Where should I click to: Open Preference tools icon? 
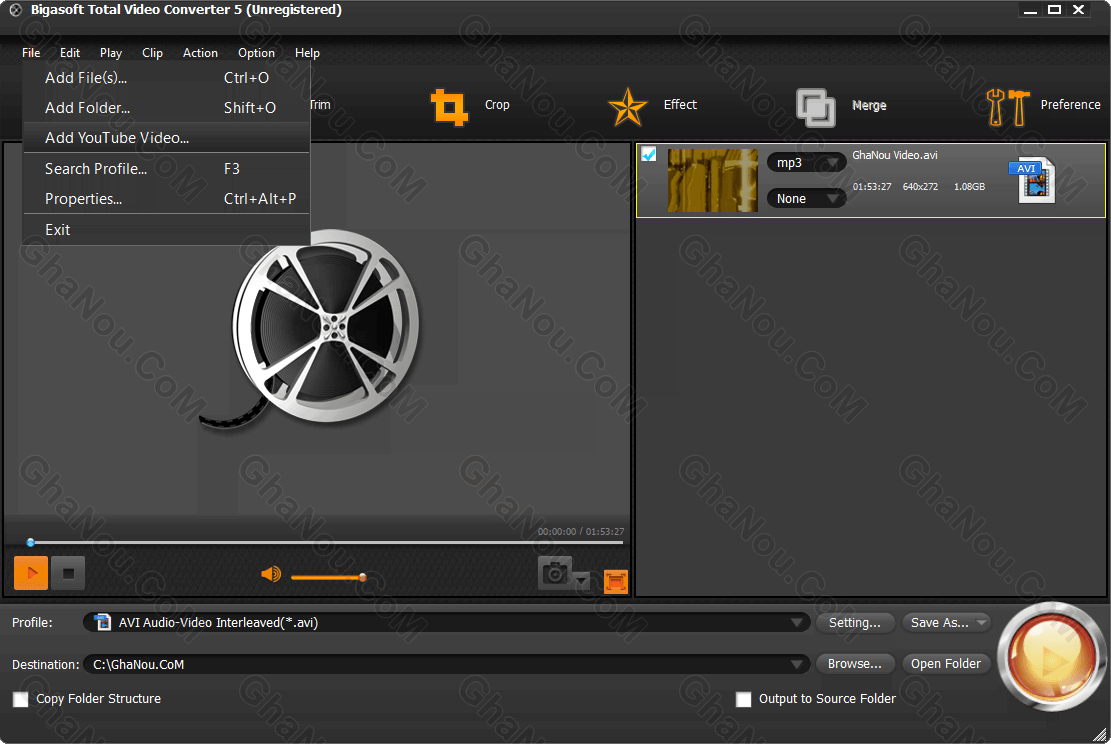(x=1008, y=107)
